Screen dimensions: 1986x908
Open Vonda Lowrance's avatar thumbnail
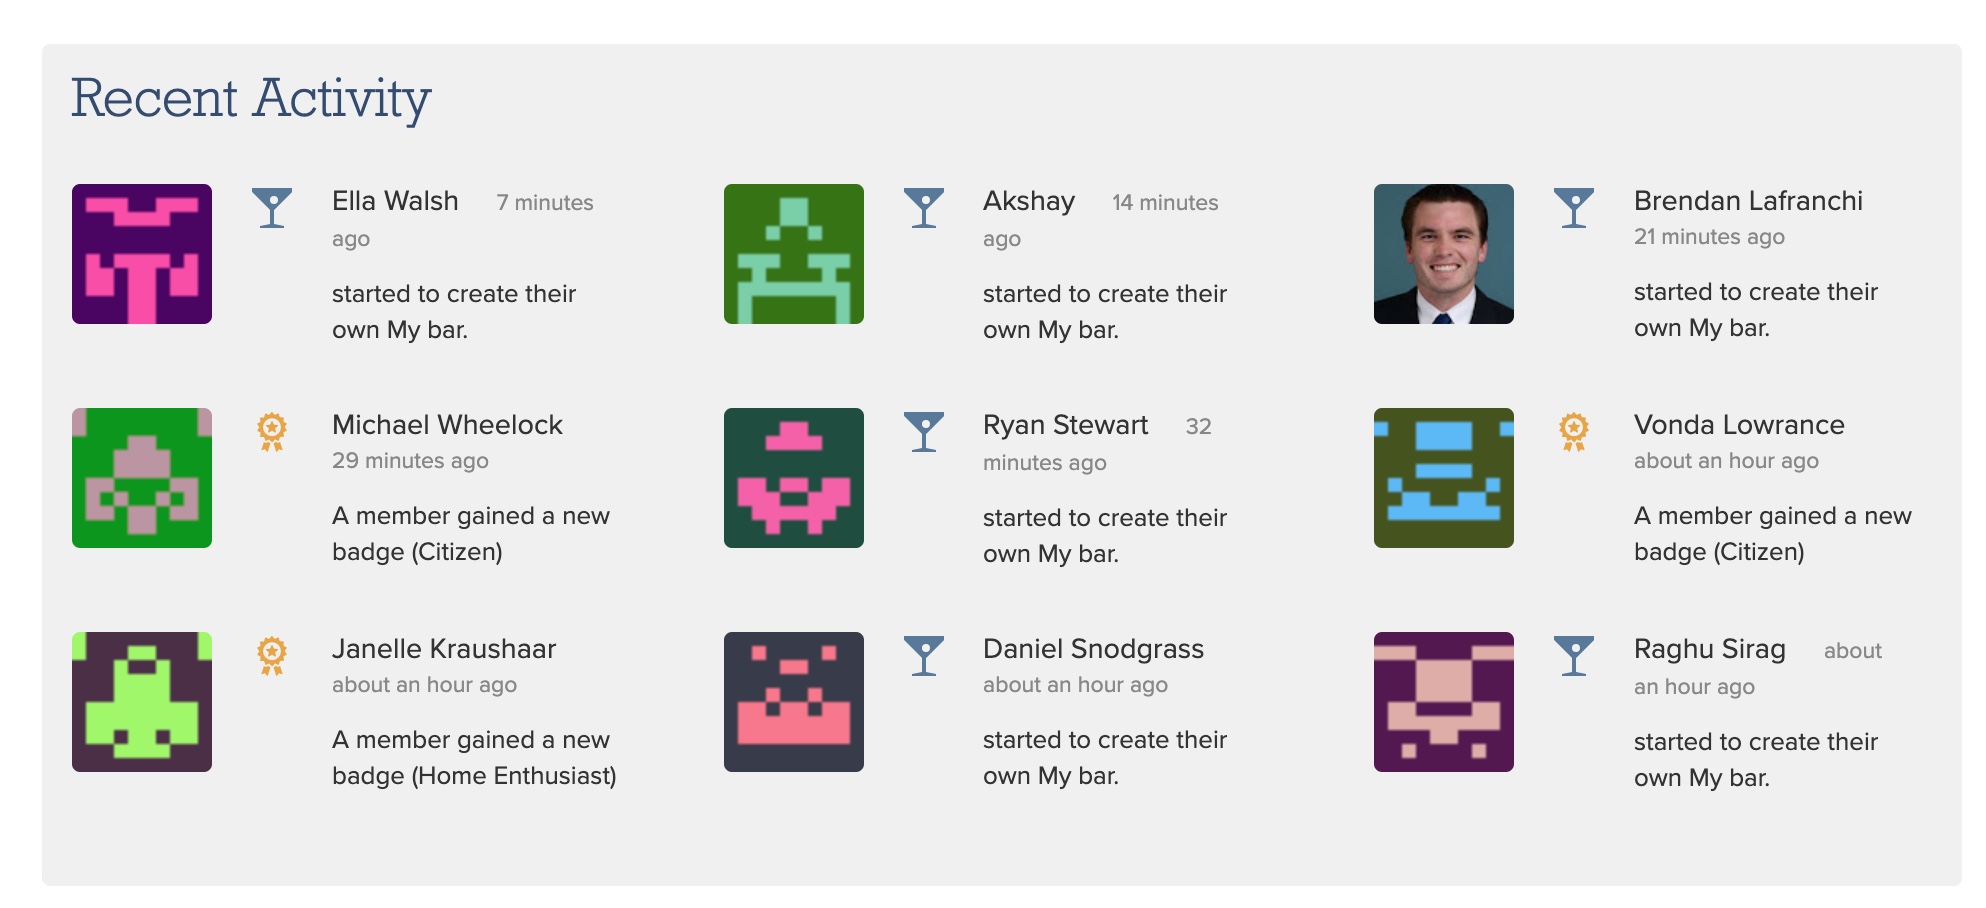tap(1444, 478)
